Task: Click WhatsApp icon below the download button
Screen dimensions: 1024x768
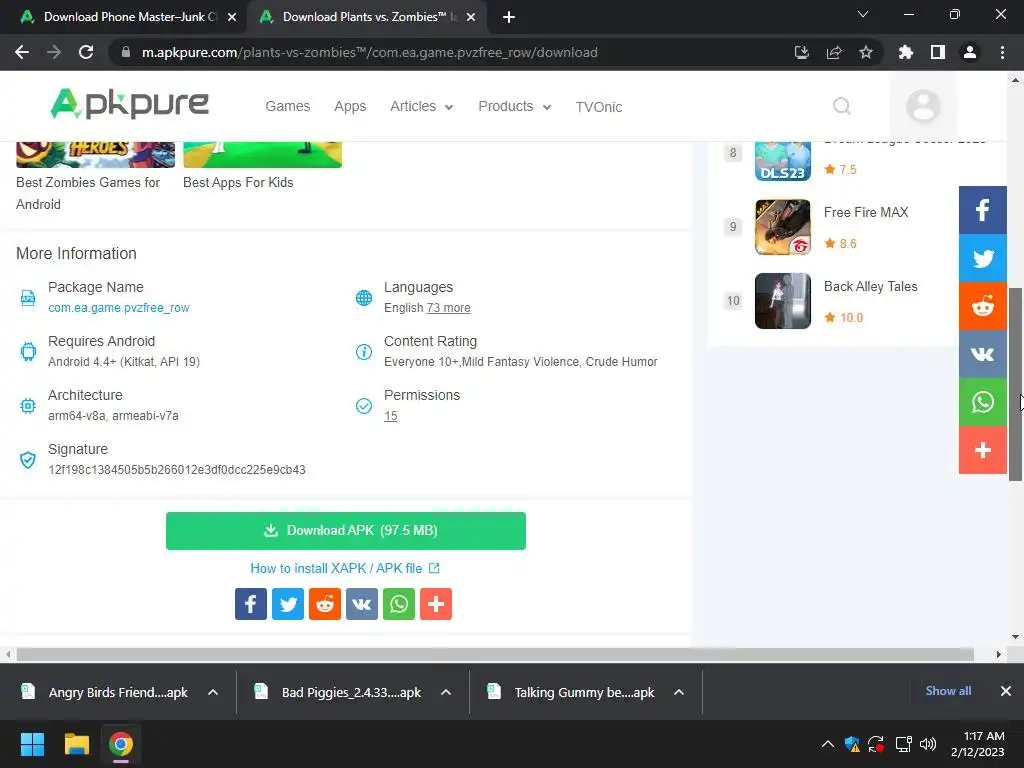Action: pyautogui.click(x=399, y=604)
